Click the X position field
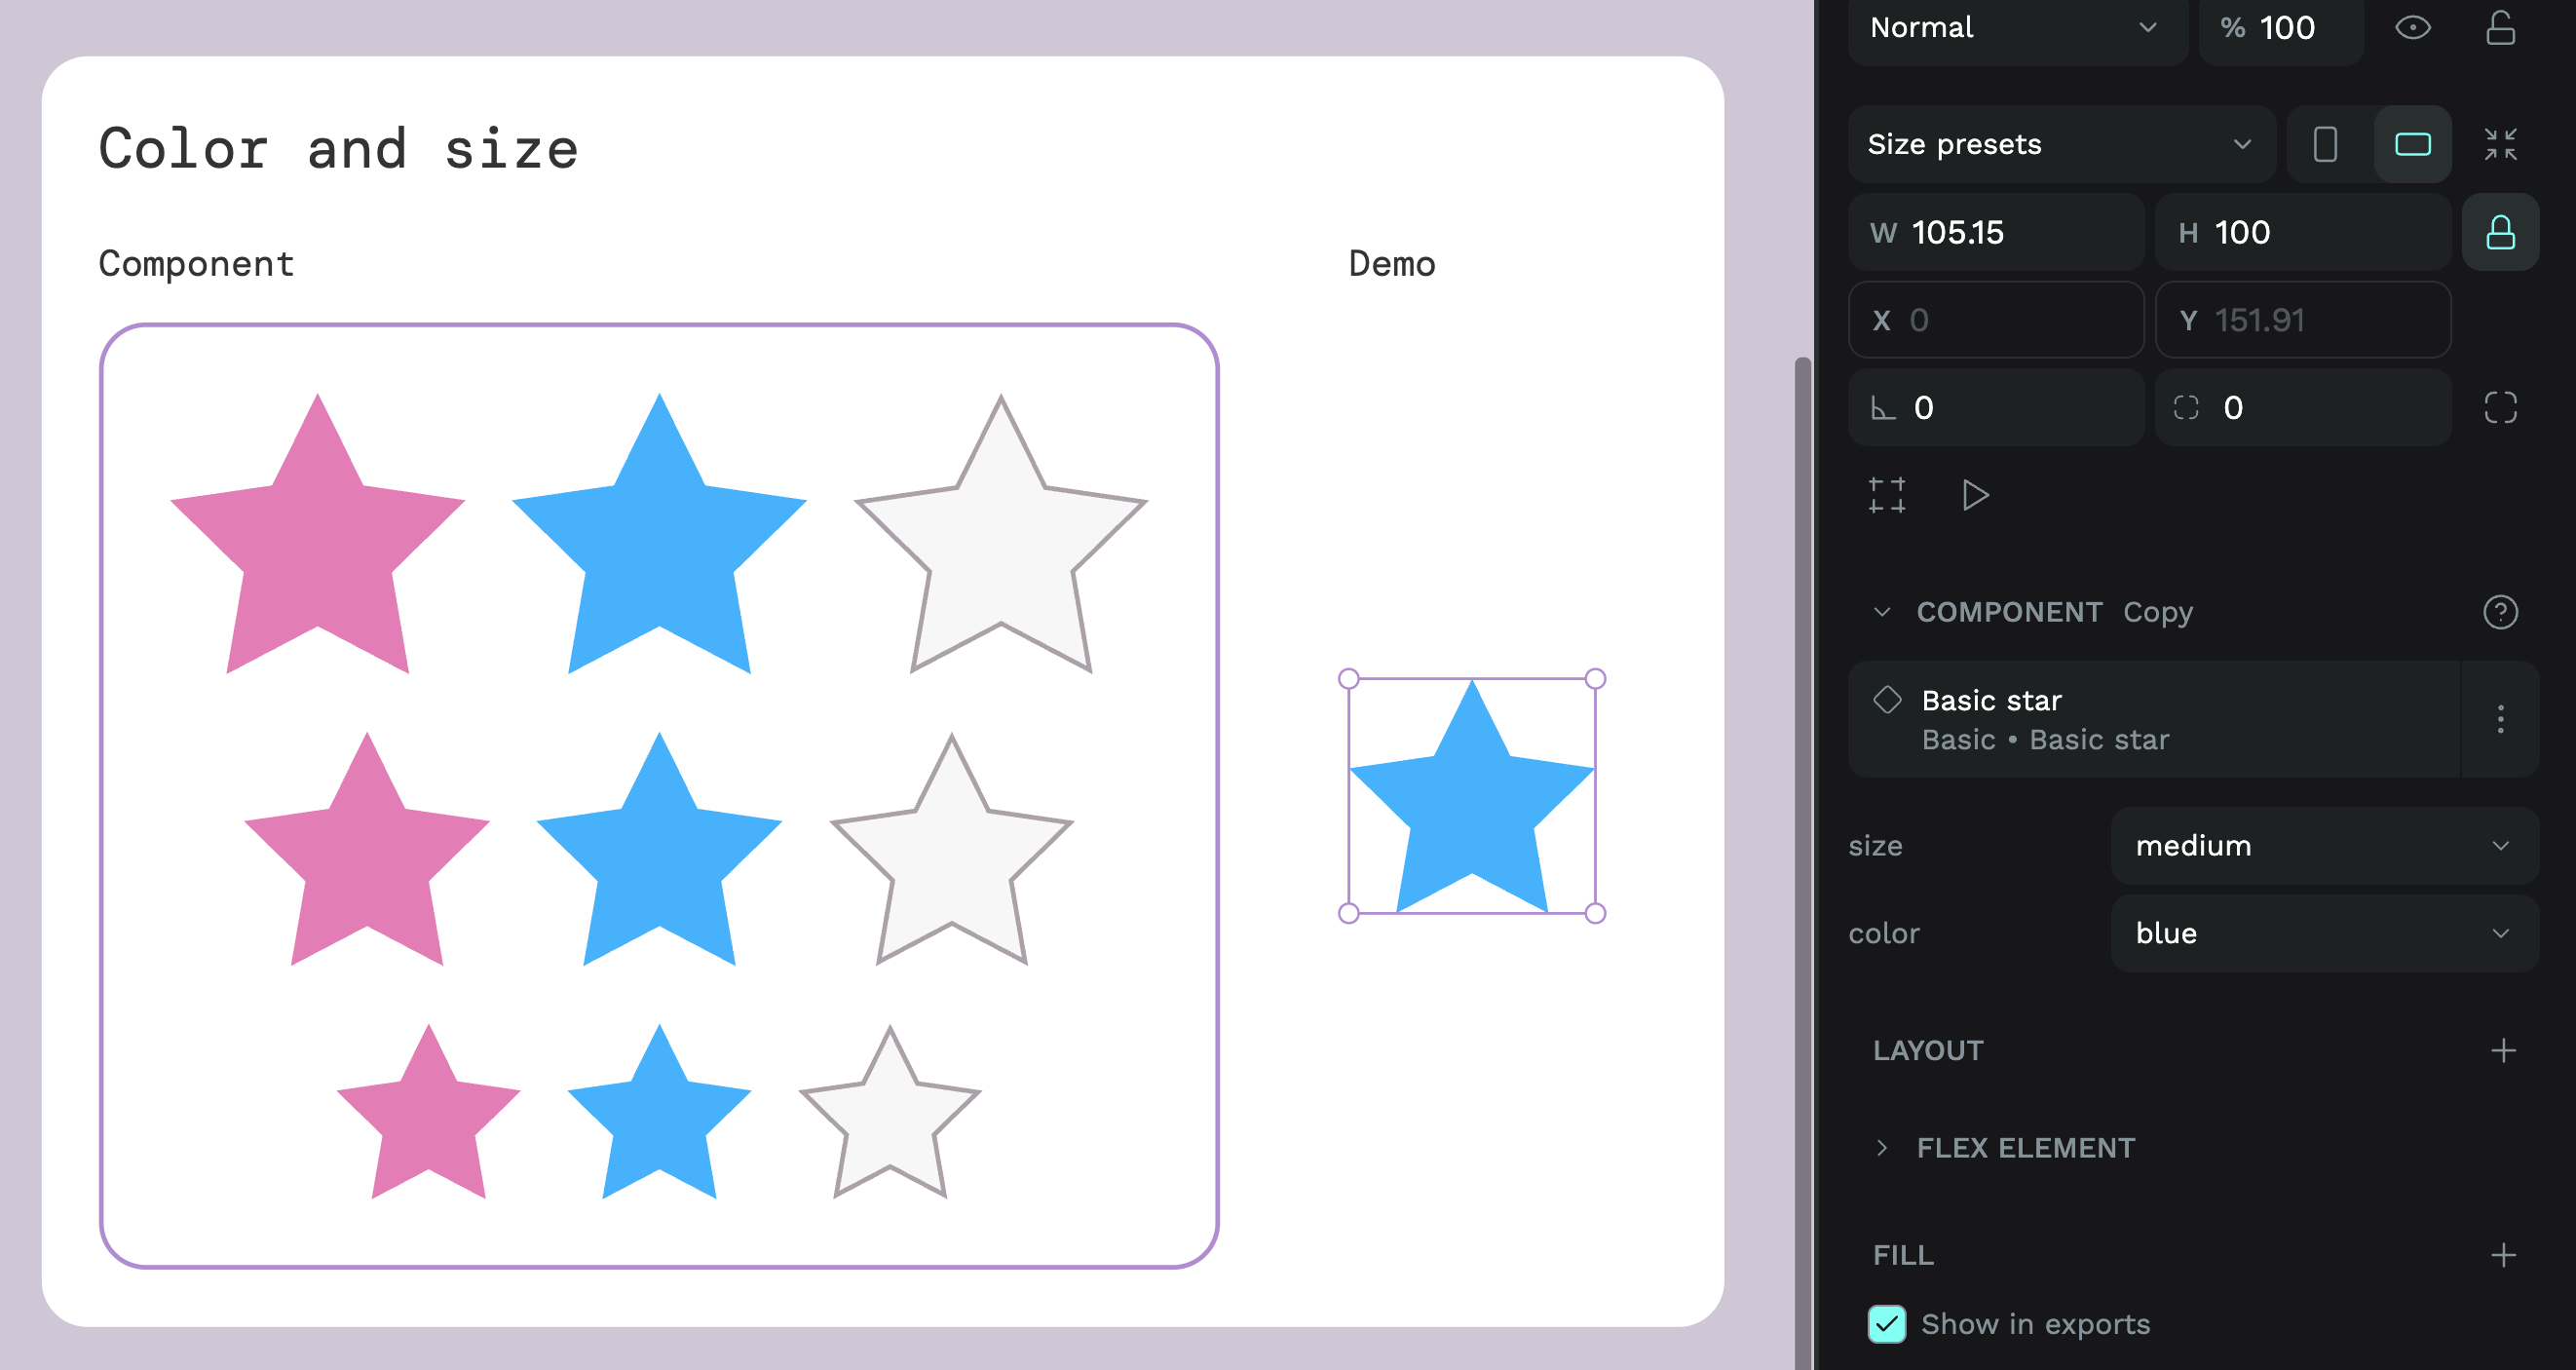Screen dimensions: 2576x1370 (x=1996, y=320)
